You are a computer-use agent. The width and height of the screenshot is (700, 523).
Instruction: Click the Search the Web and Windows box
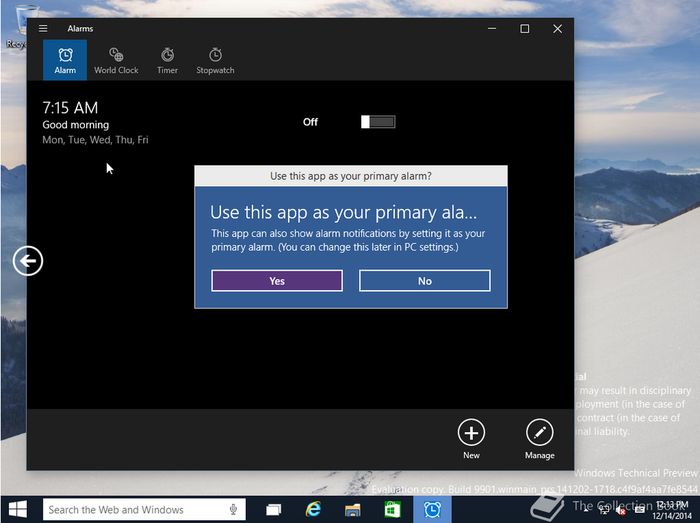coord(130,510)
